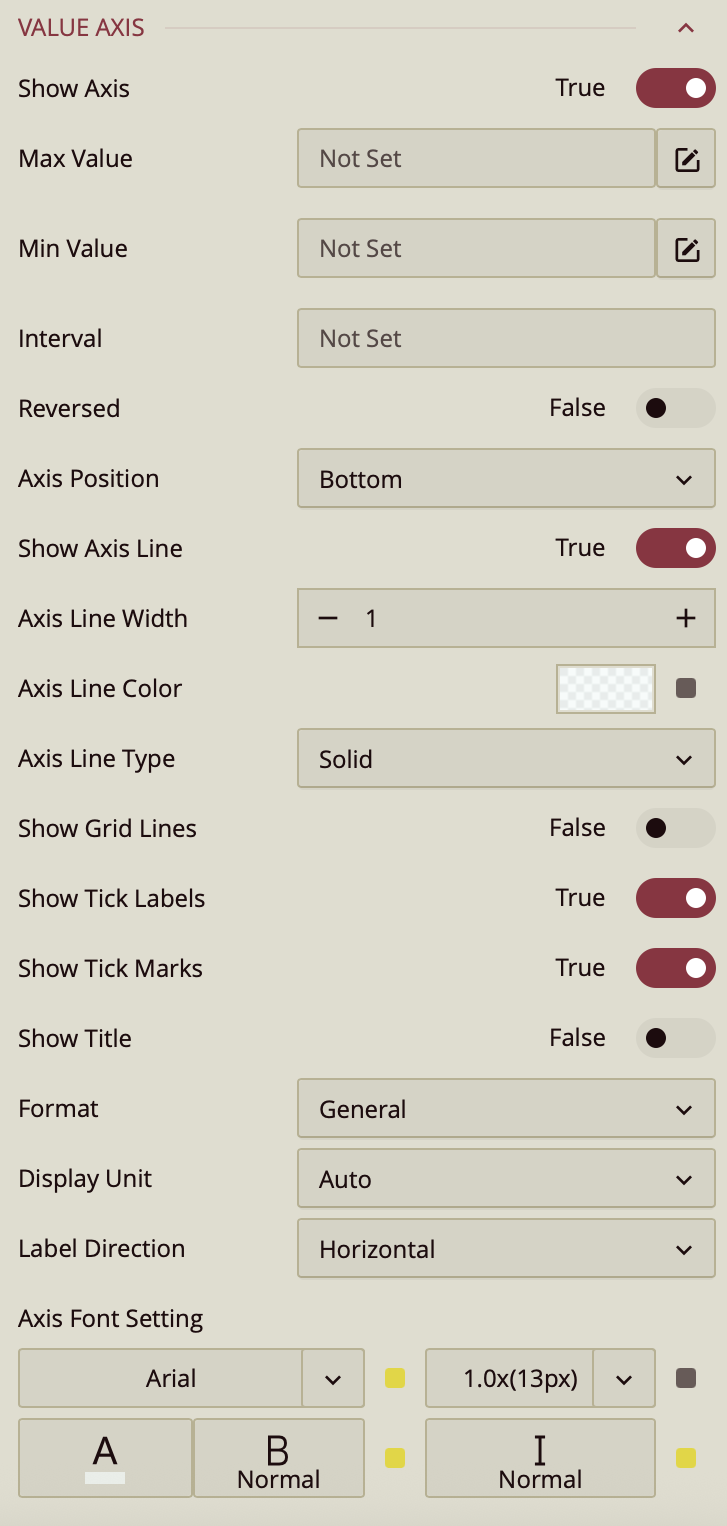Viewport: 727px width, 1526px height.
Task: Collapse the VALUE AXIS section
Action: click(x=686, y=28)
